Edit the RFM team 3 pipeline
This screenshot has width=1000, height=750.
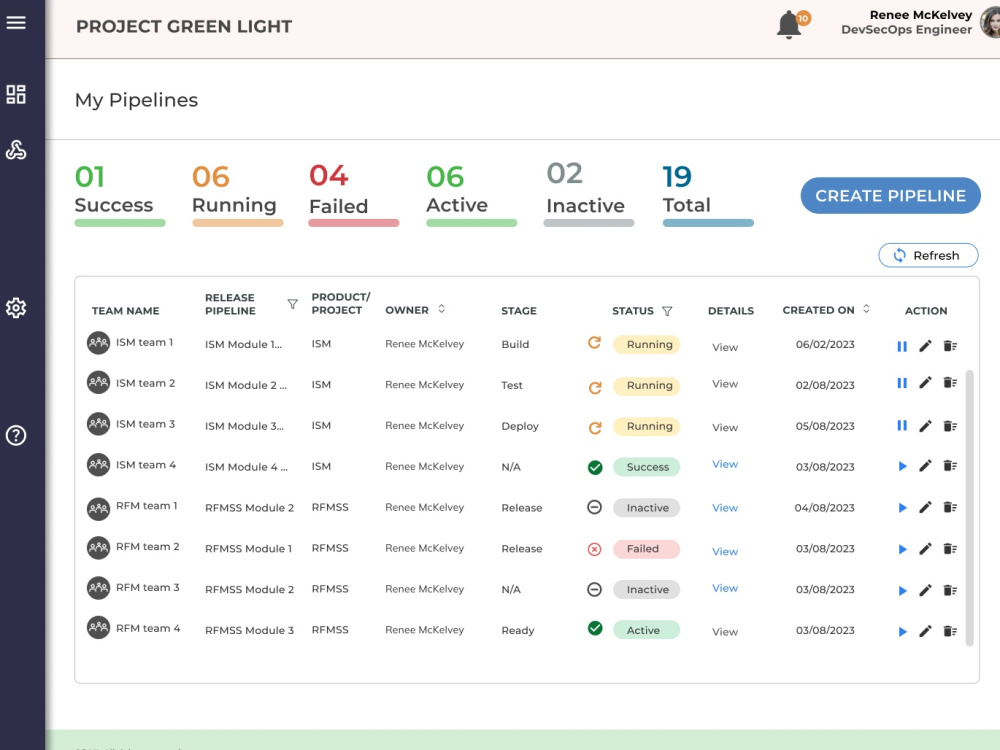(x=925, y=590)
